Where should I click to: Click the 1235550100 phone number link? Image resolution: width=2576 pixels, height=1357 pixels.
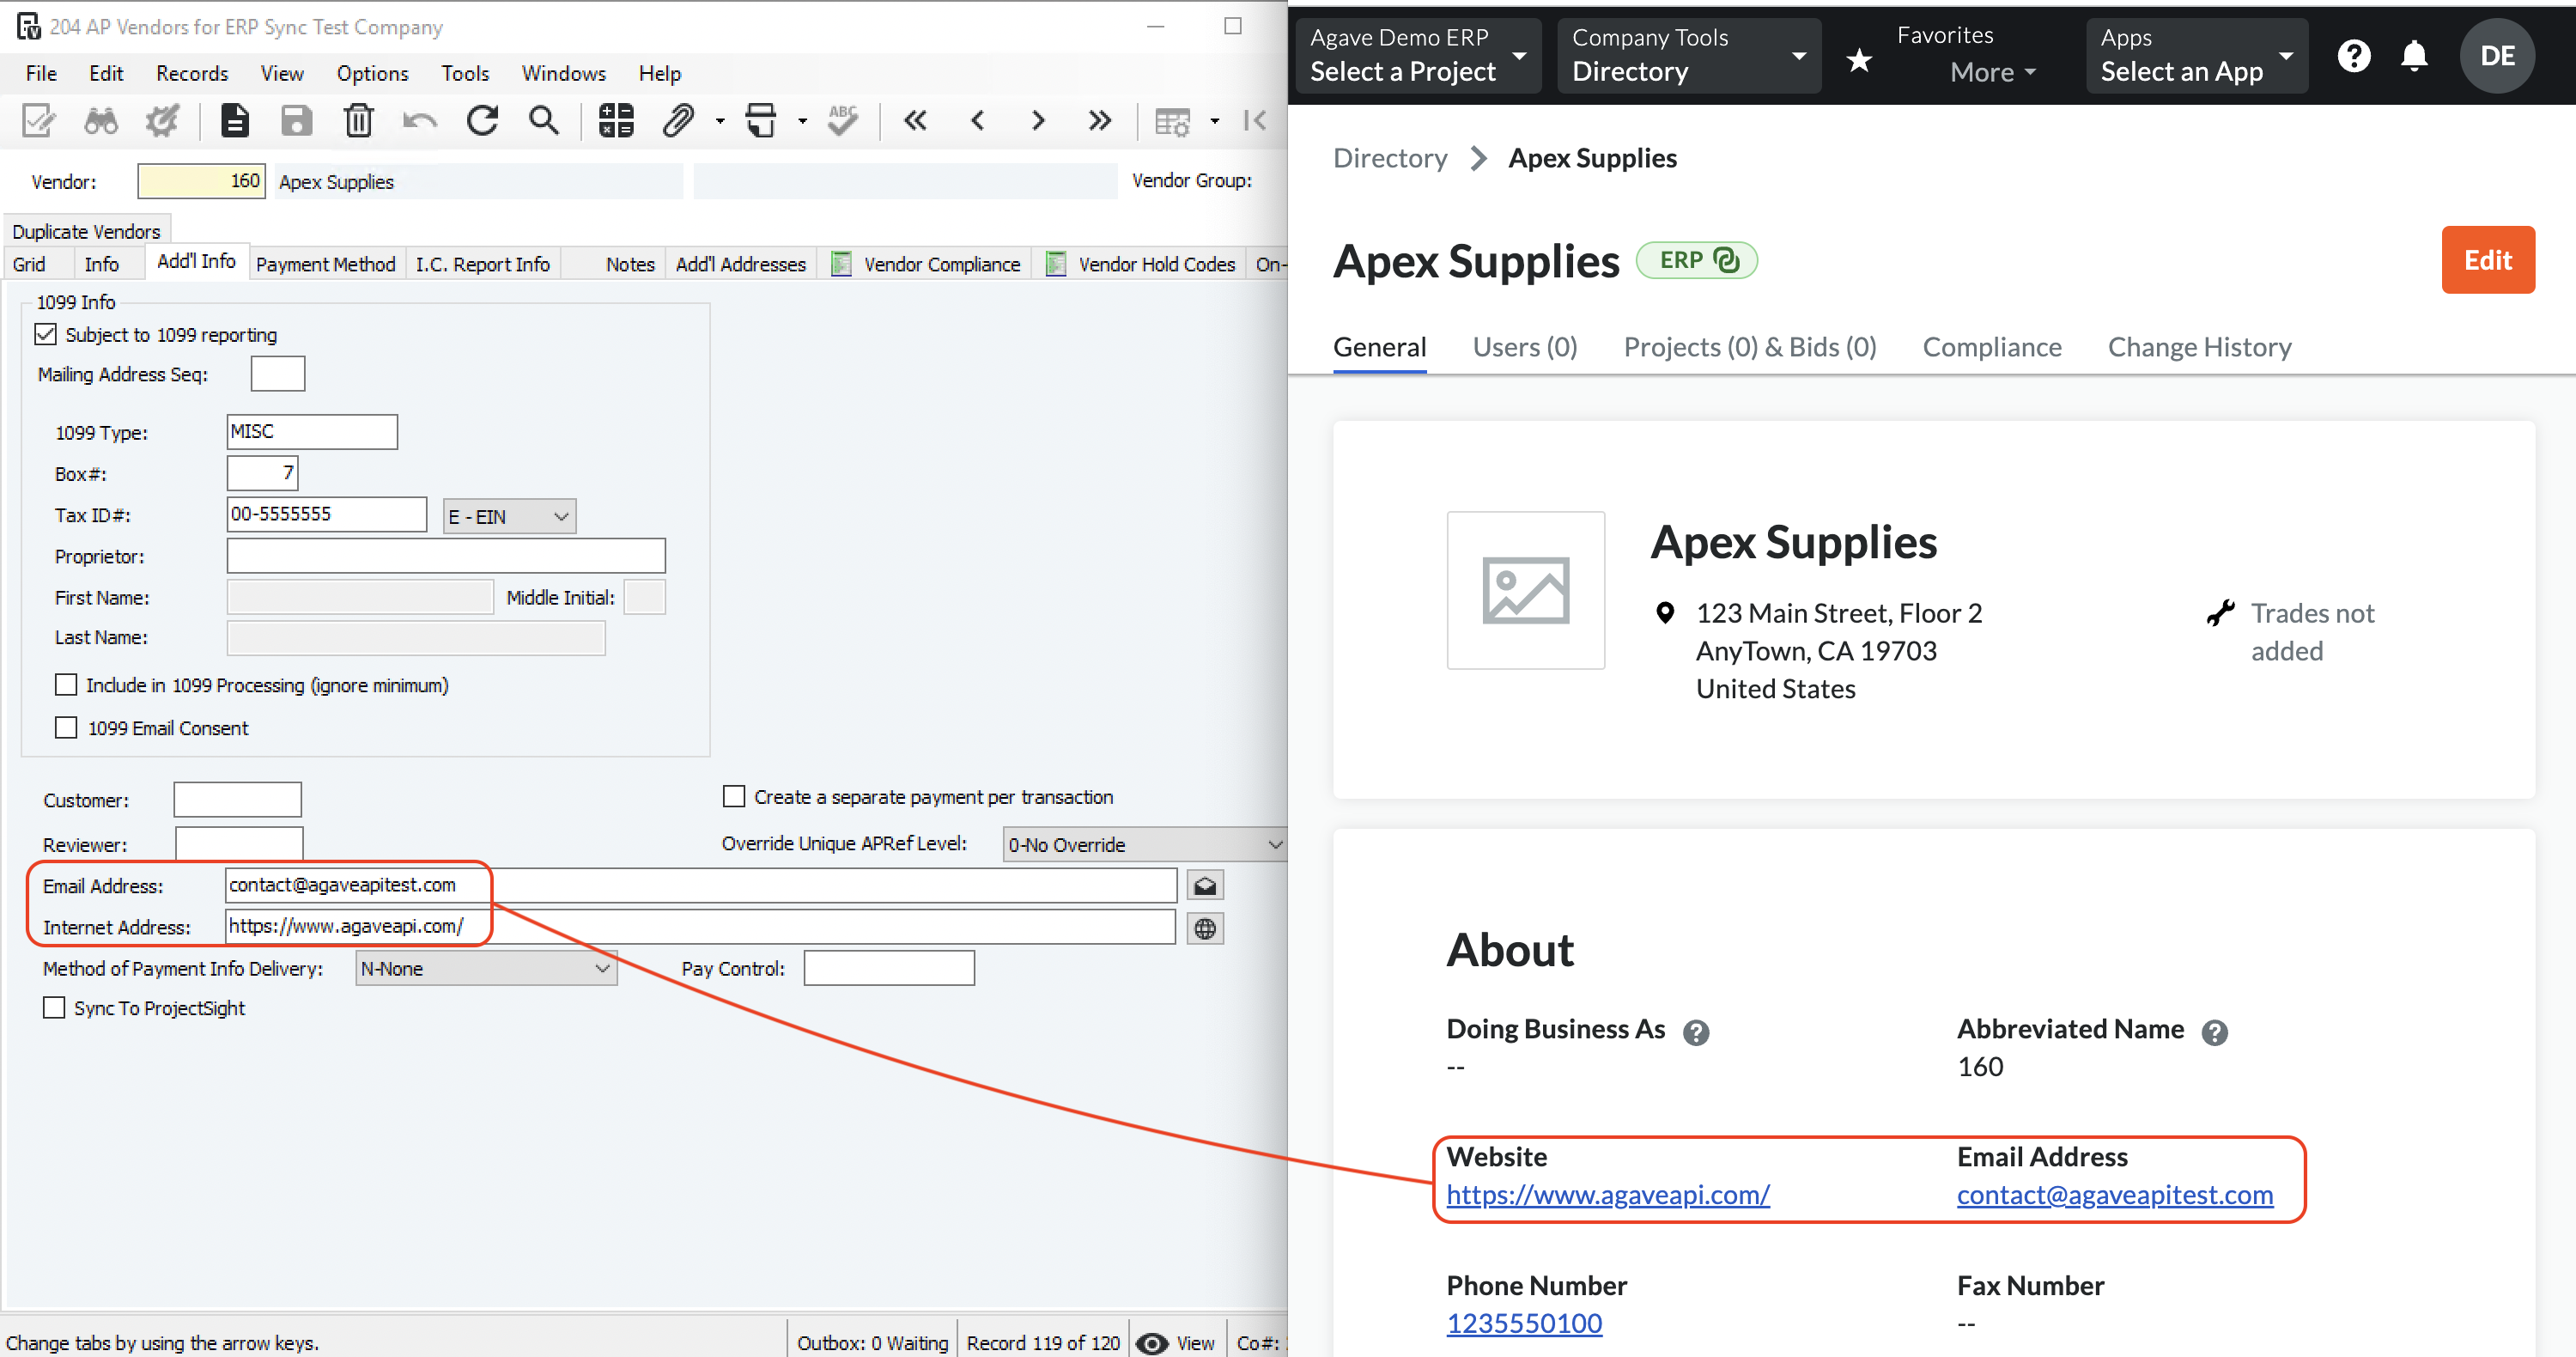[1524, 1323]
